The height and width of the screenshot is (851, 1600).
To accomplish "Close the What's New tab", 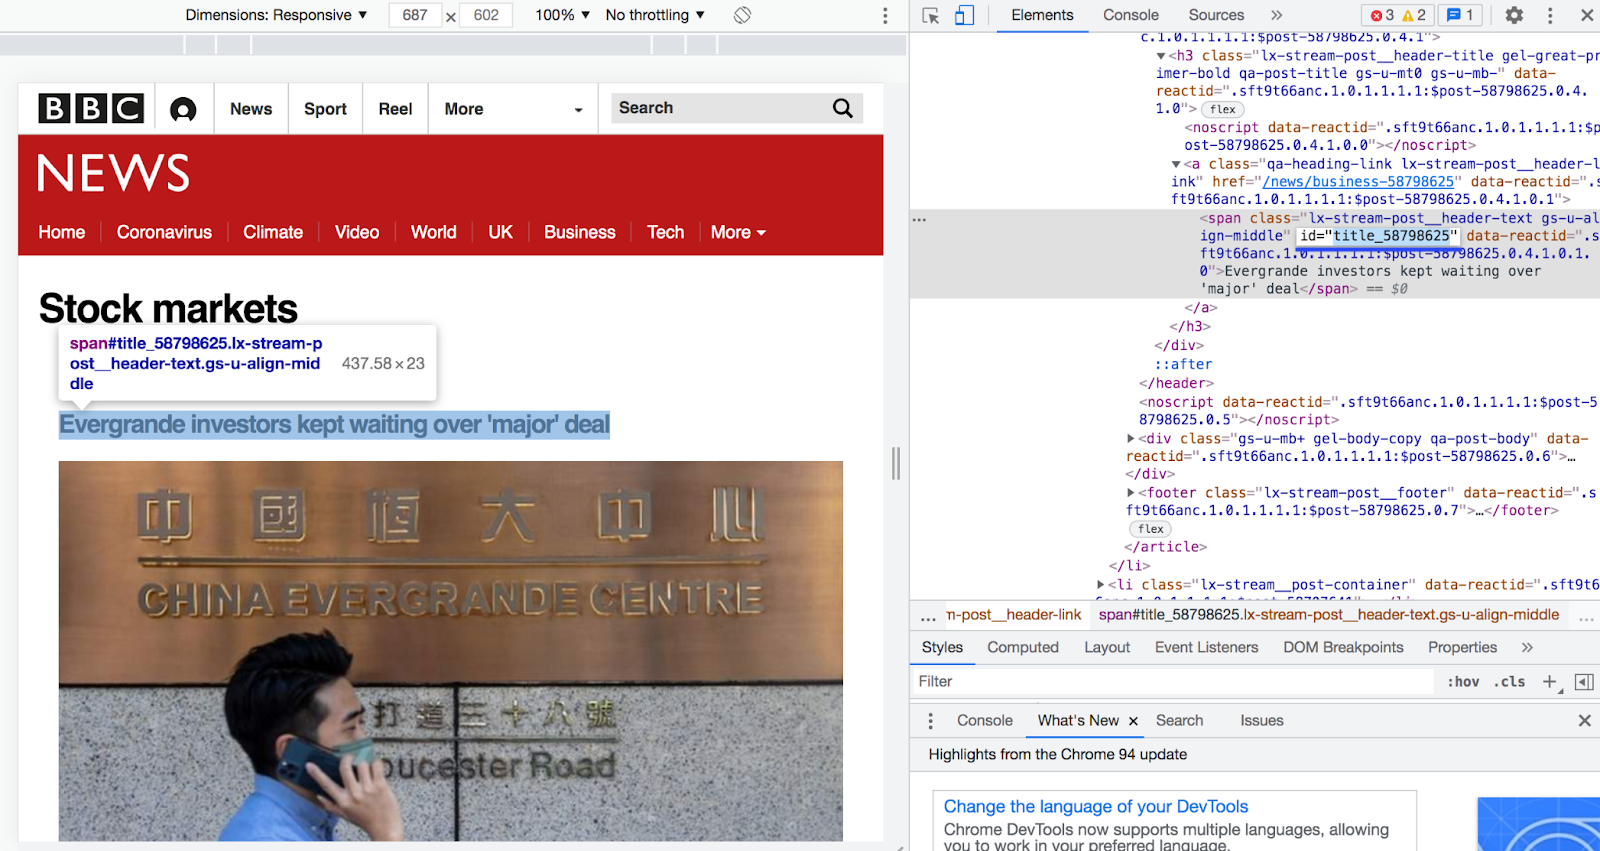I will [x=1133, y=721].
